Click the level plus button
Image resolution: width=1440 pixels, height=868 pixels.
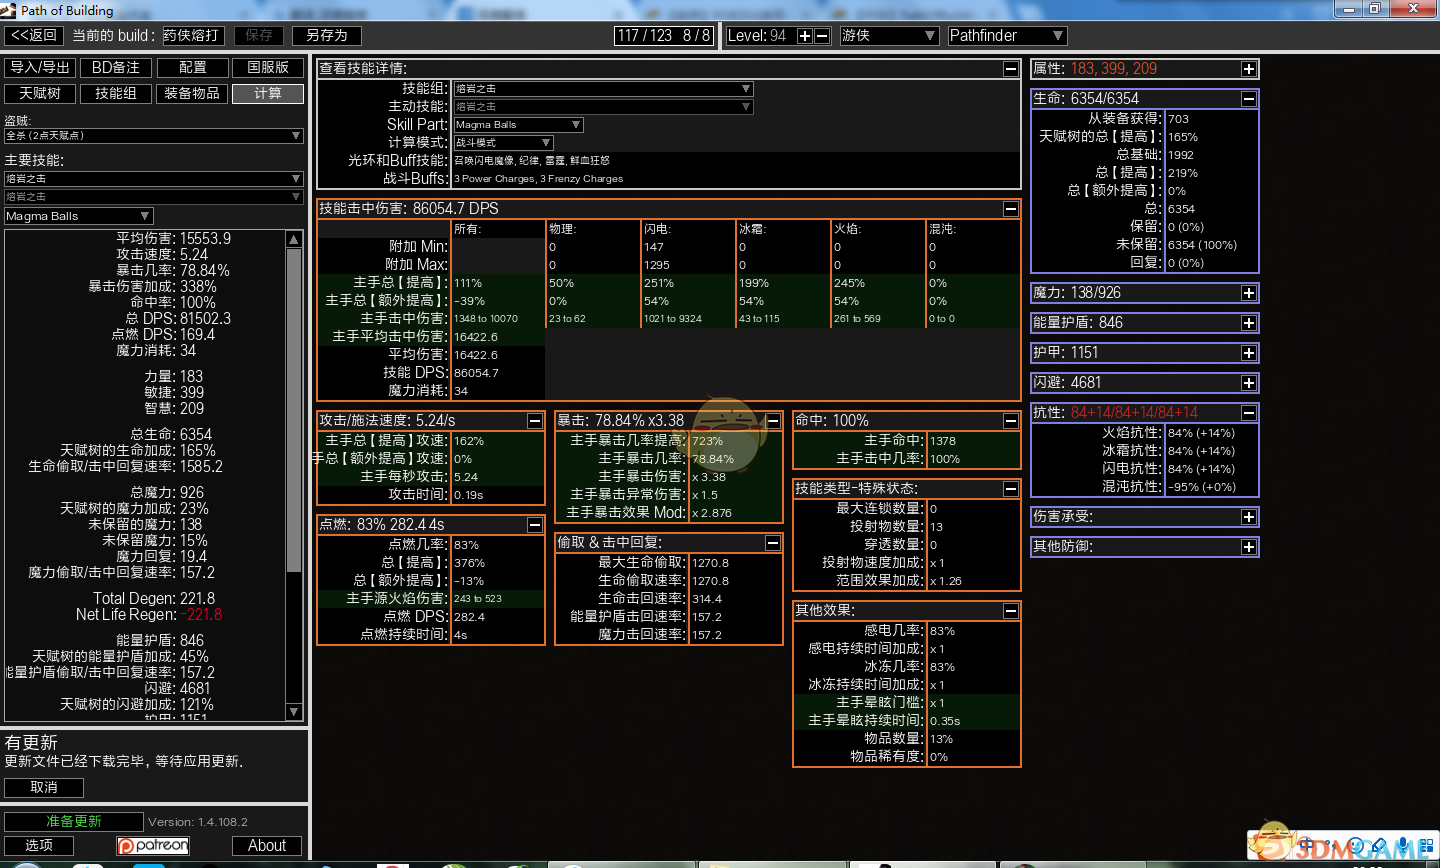pos(804,36)
